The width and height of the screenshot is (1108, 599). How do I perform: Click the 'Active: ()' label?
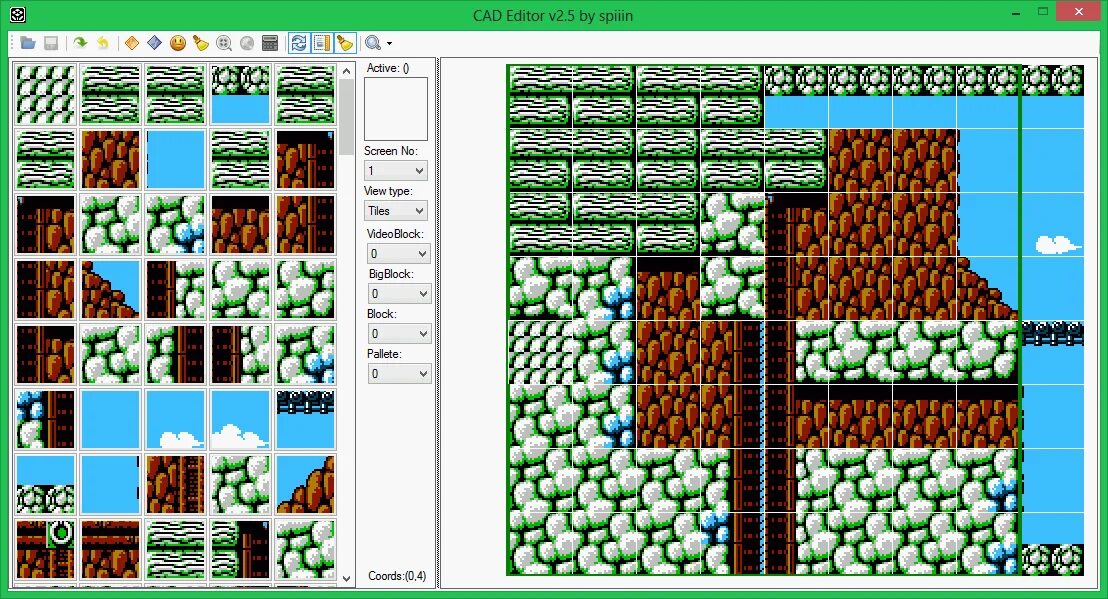click(388, 68)
